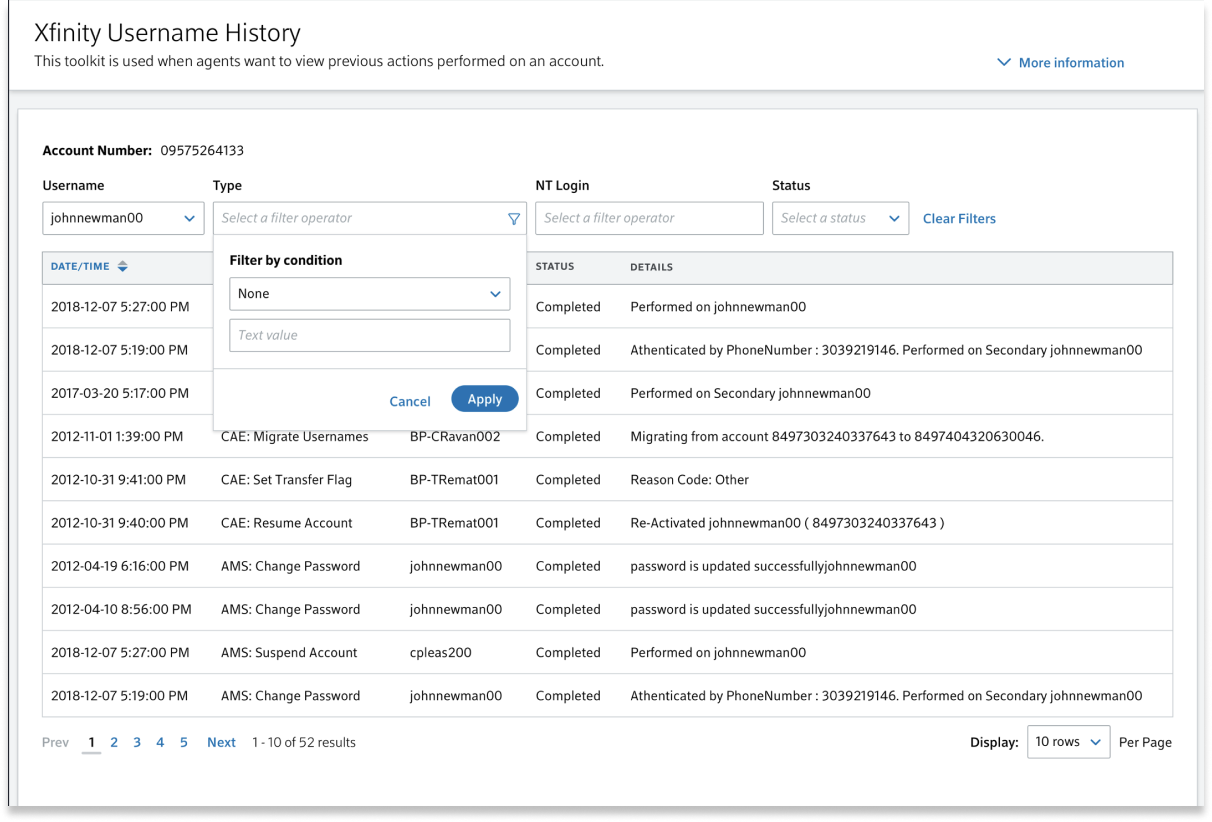This screenshot has height=822, width=1212.
Task: Cancel the filter condition popup
Action: point(410,401)
